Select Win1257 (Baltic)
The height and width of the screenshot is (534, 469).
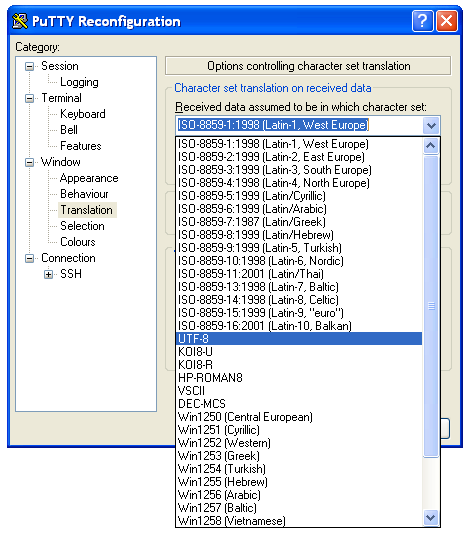pyautogui.click(x=299, y=507)
